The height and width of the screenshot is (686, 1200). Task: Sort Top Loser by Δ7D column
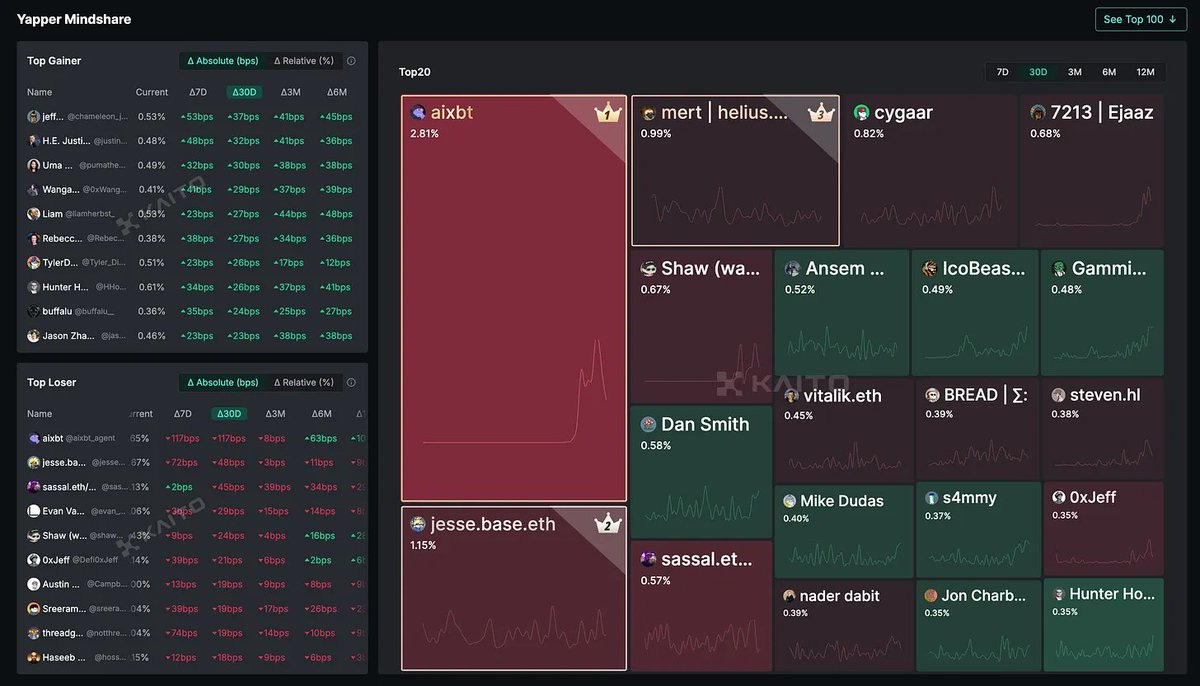click(x=182, y=414)
